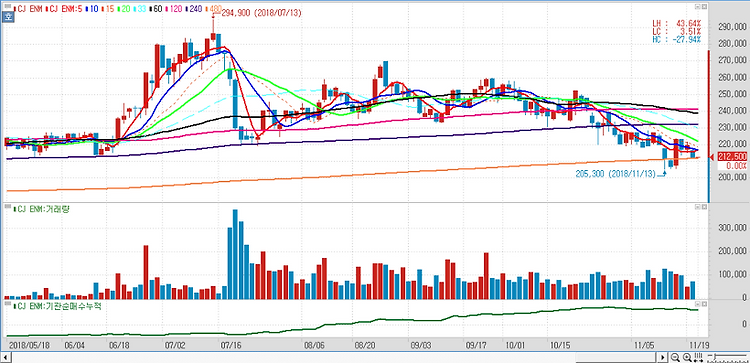Click the current price tag 212,500

click(733, 156)
